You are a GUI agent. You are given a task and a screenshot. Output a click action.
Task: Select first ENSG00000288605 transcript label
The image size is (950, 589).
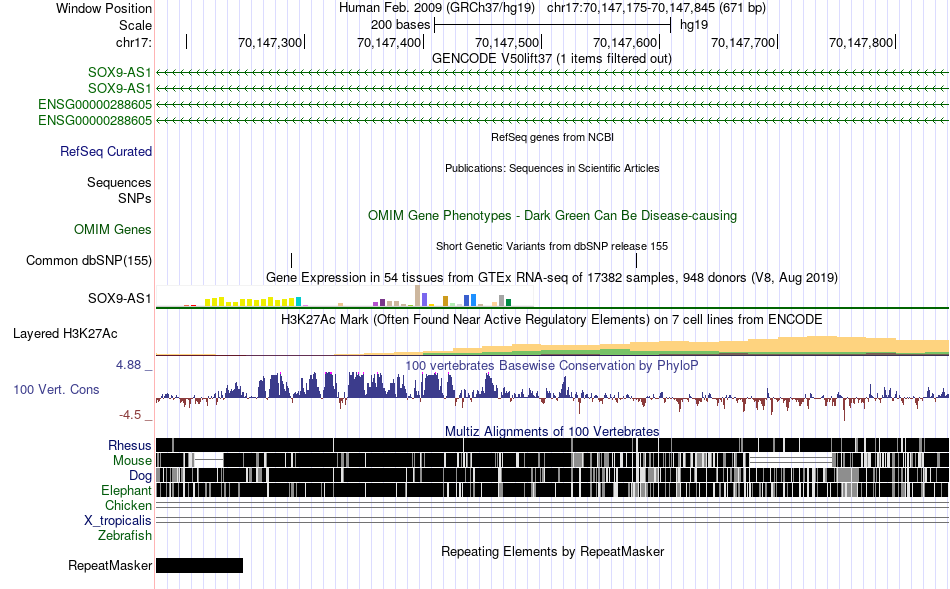[95, 104]
